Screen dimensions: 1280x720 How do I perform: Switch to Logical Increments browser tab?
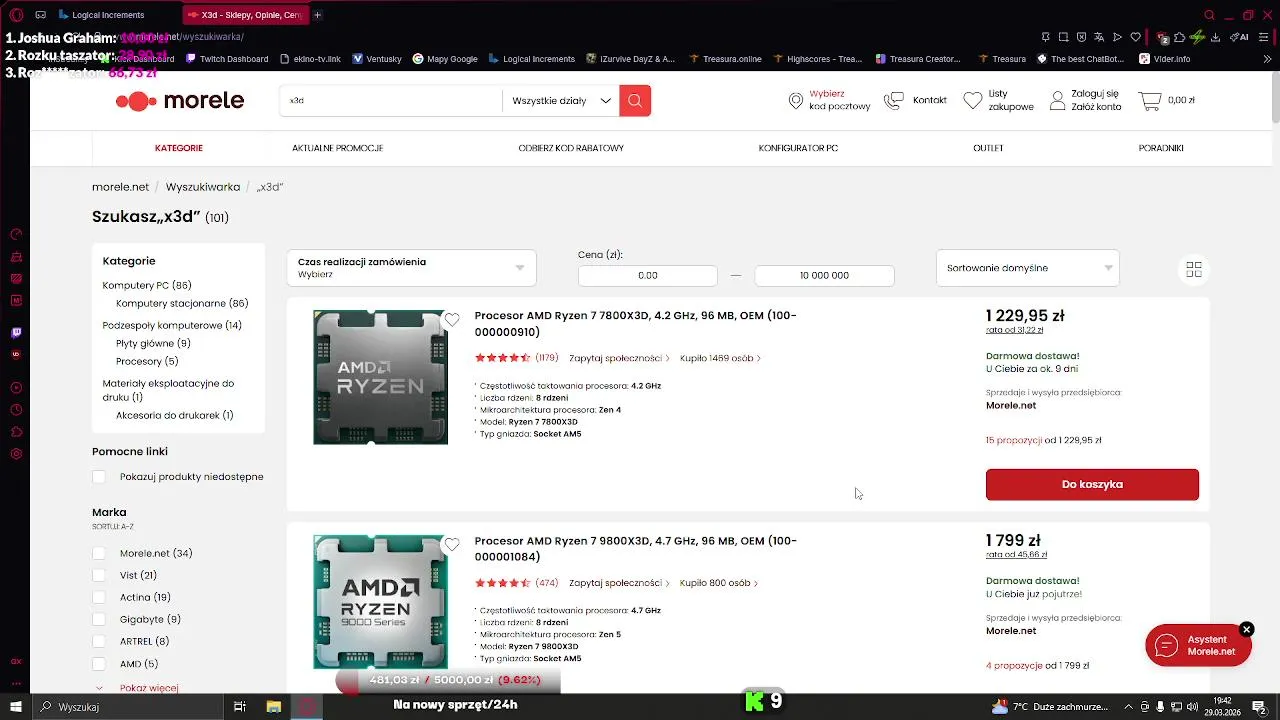[108, 15]
